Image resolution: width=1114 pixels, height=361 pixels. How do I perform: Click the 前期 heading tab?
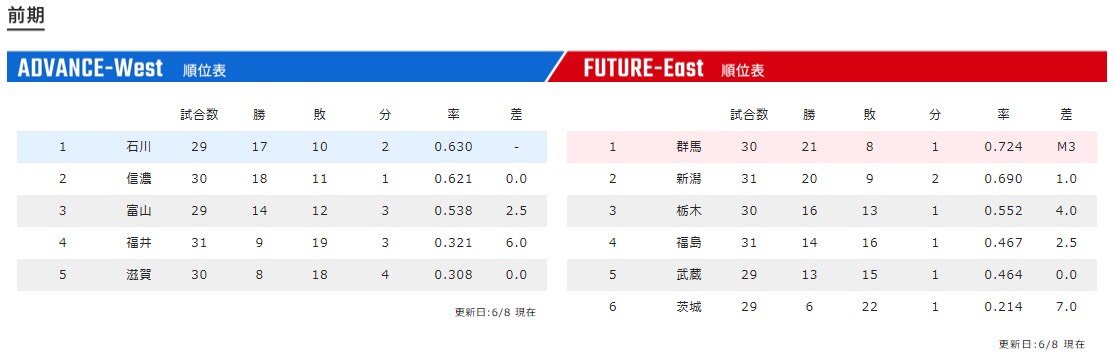pos(26,17)
